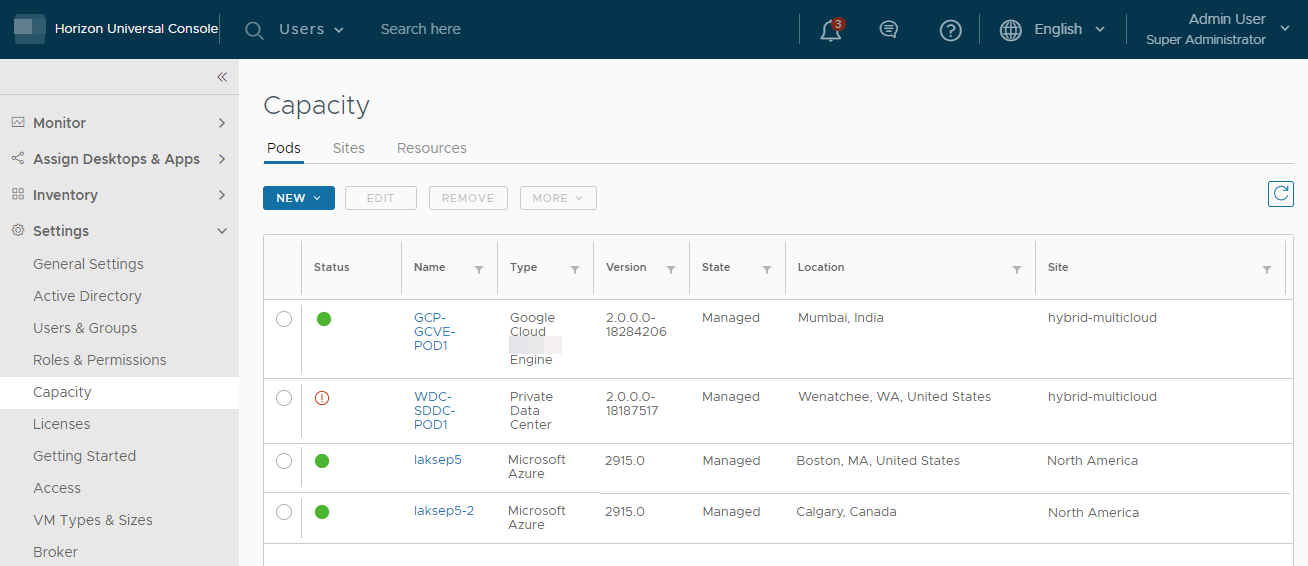The height and width of the screenshot is (566, 1308).
Task: Click the 'Calgary, Canada' location cell
Action: [x=846, y=512]
